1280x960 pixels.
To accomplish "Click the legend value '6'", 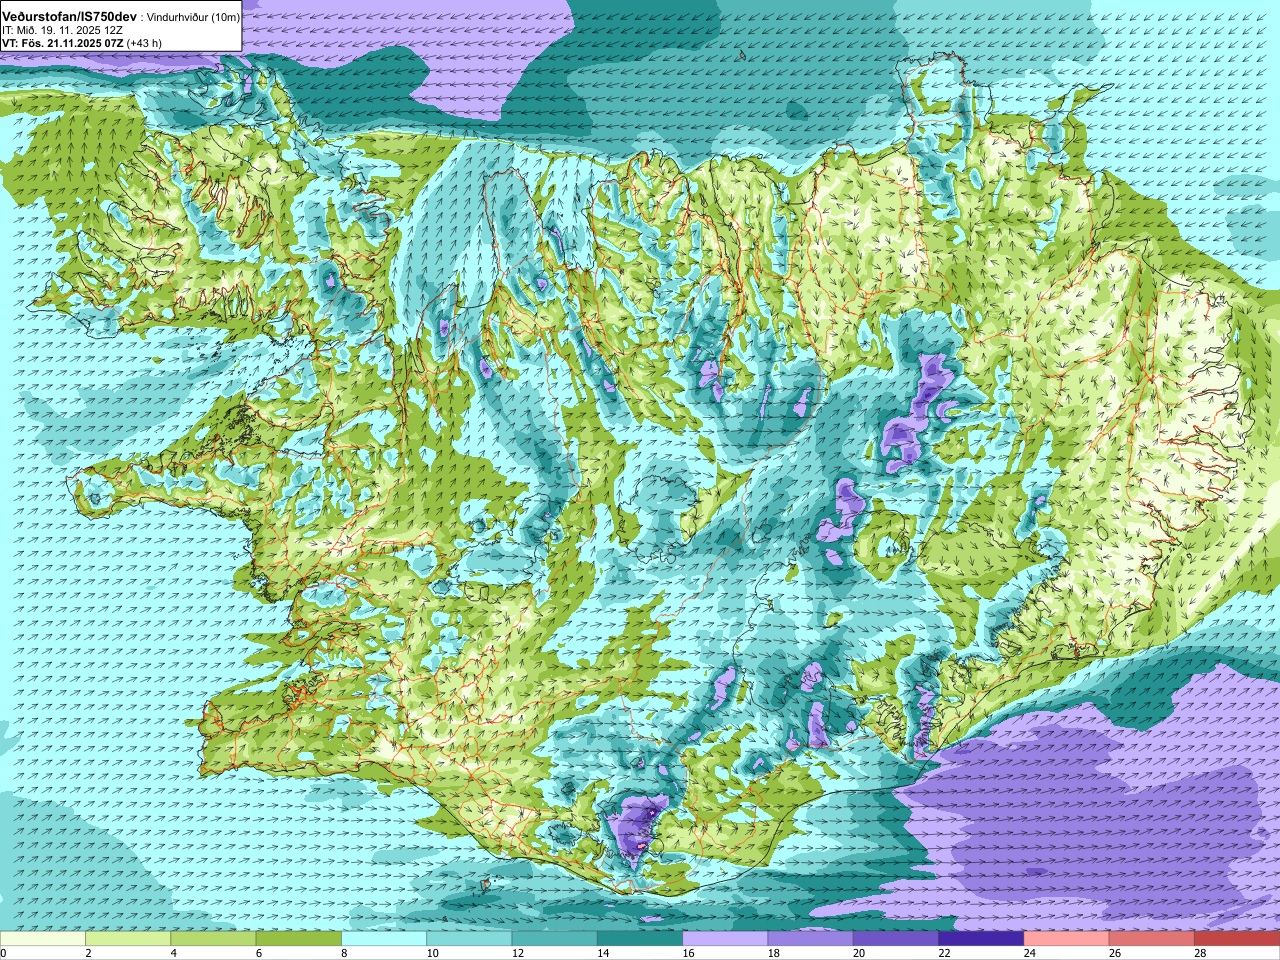I will point(258,953).
